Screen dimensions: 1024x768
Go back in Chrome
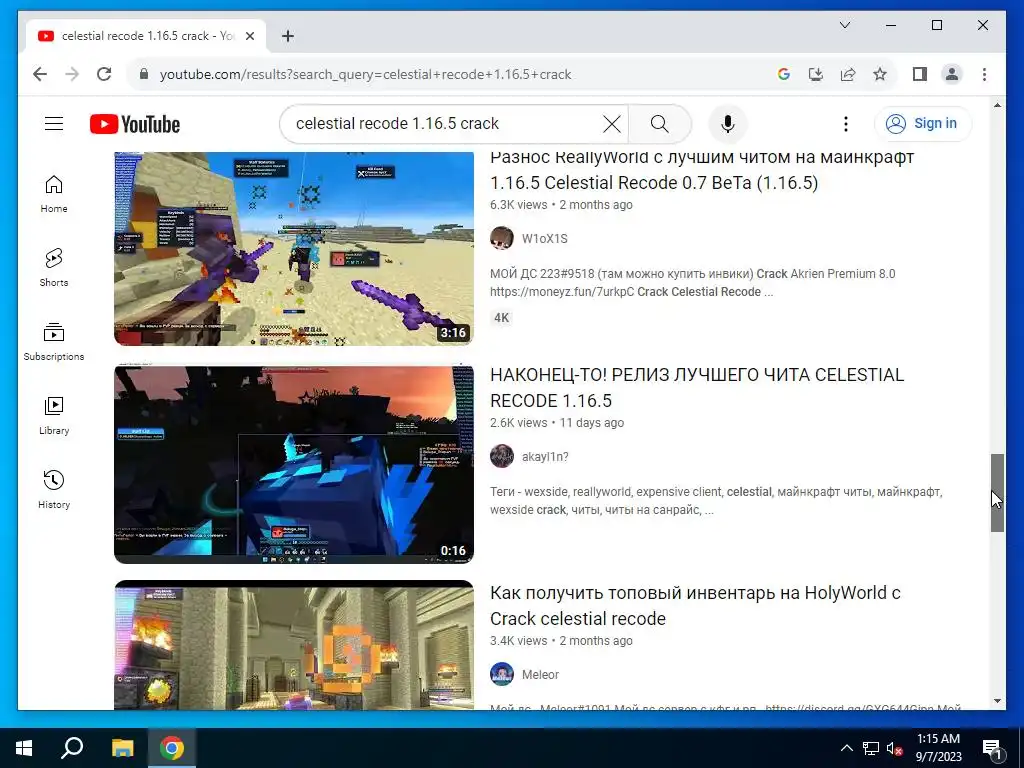(40, 74)
